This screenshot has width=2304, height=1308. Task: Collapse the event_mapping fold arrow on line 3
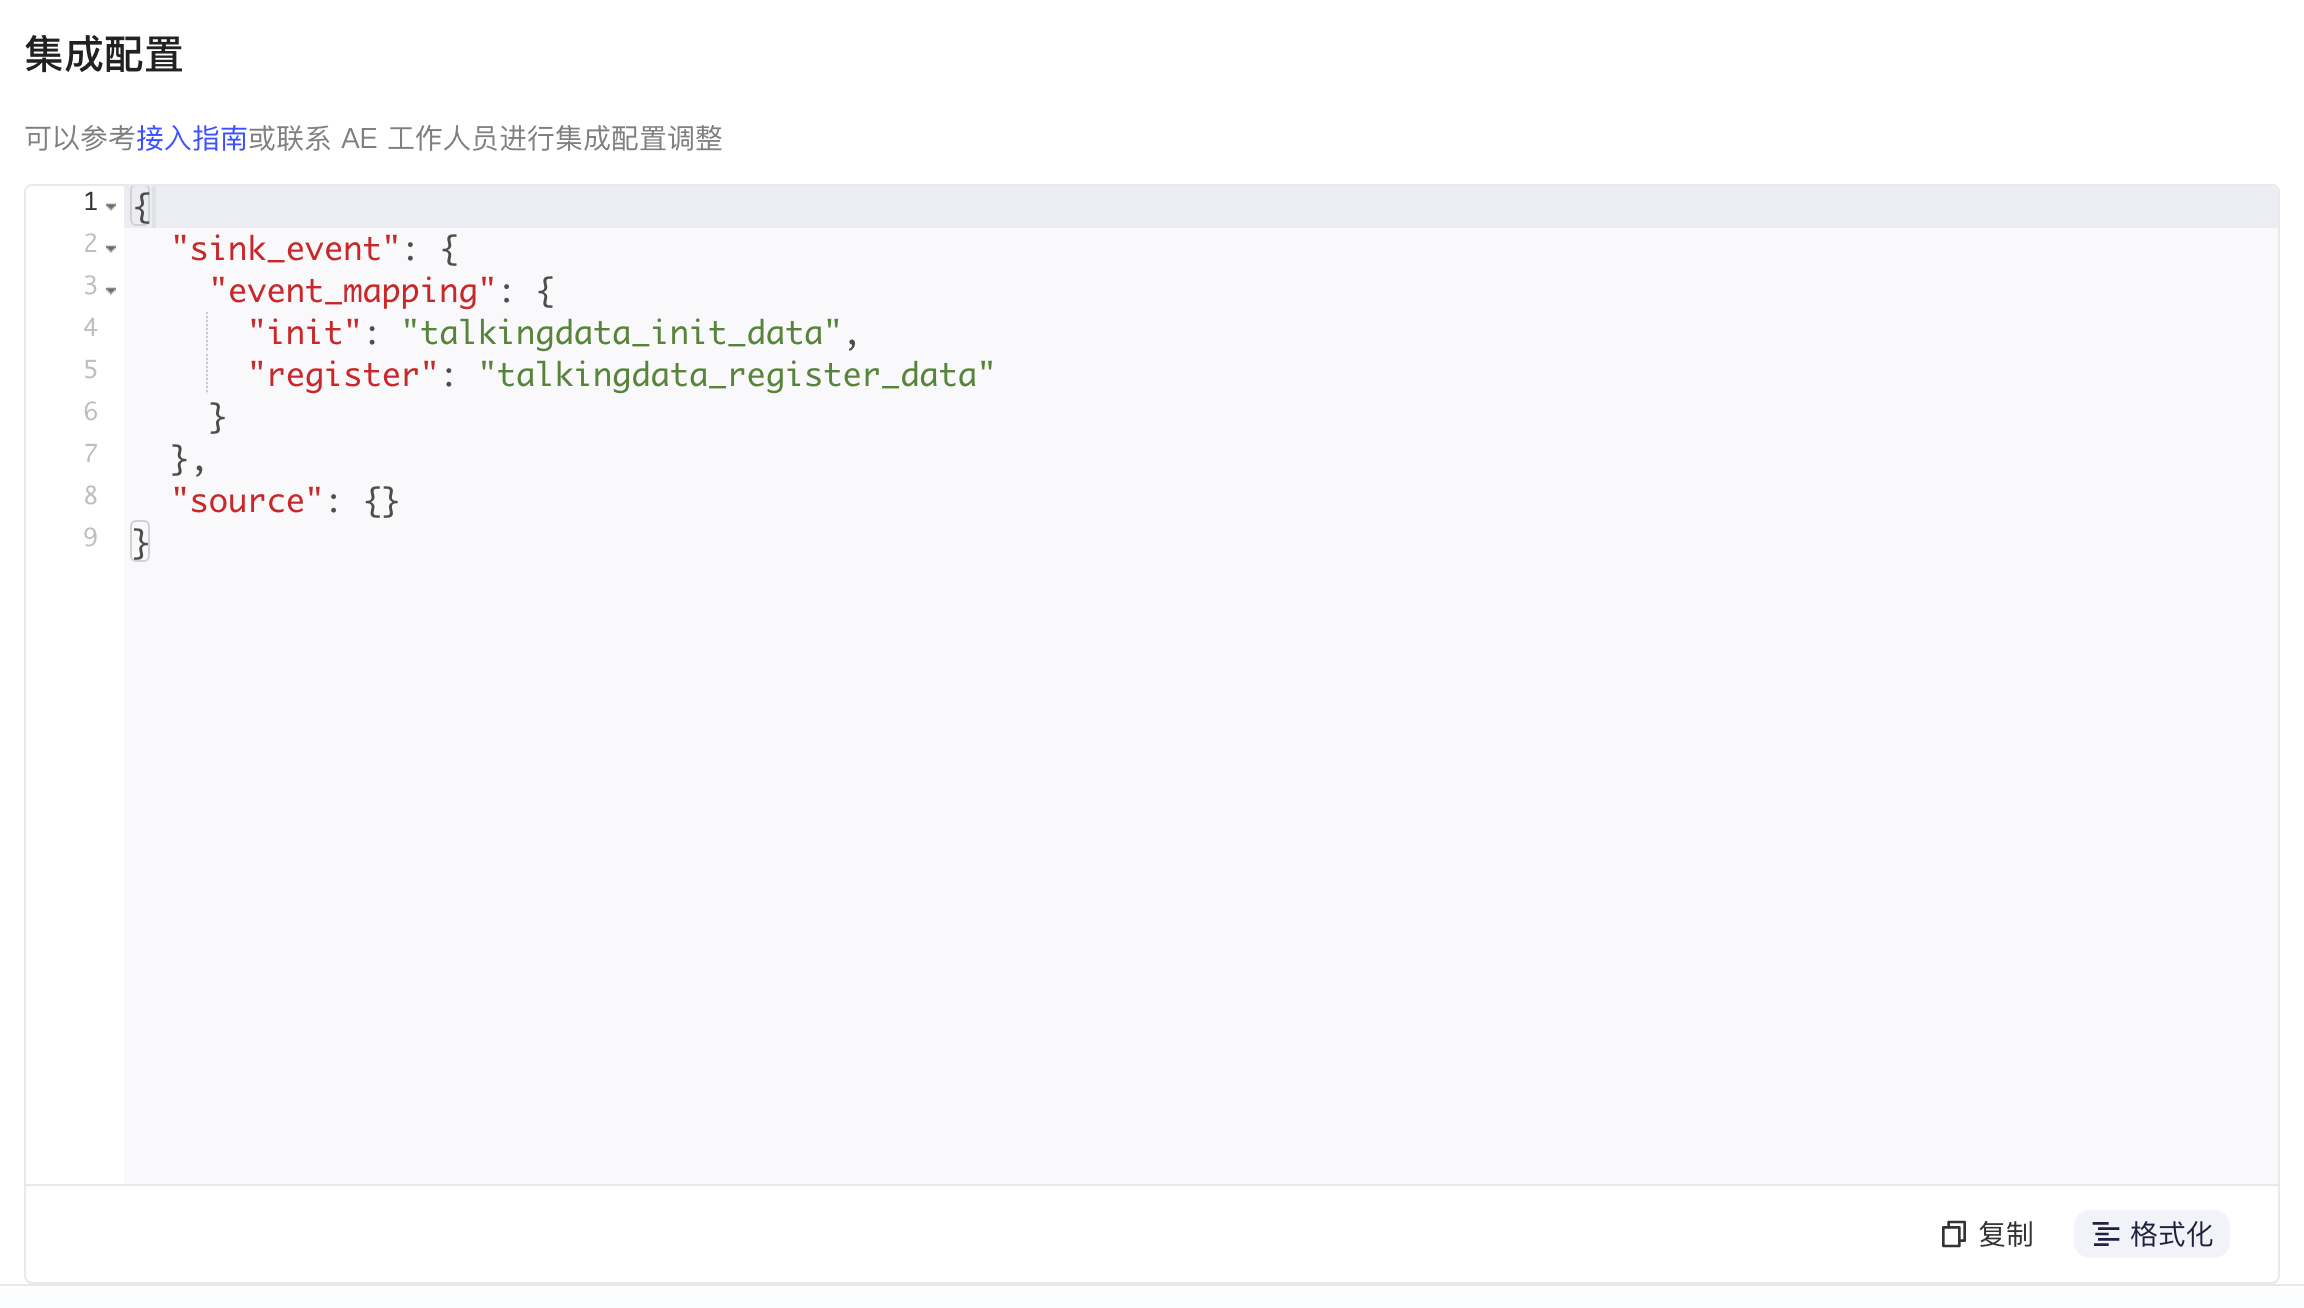pyautogui.click(x=111, y=290)
